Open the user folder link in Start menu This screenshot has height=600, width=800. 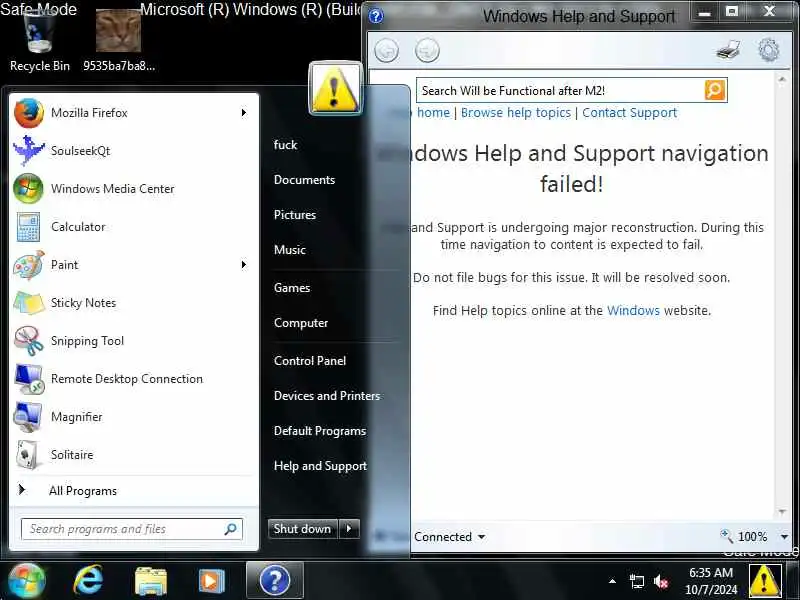[285, 145]
